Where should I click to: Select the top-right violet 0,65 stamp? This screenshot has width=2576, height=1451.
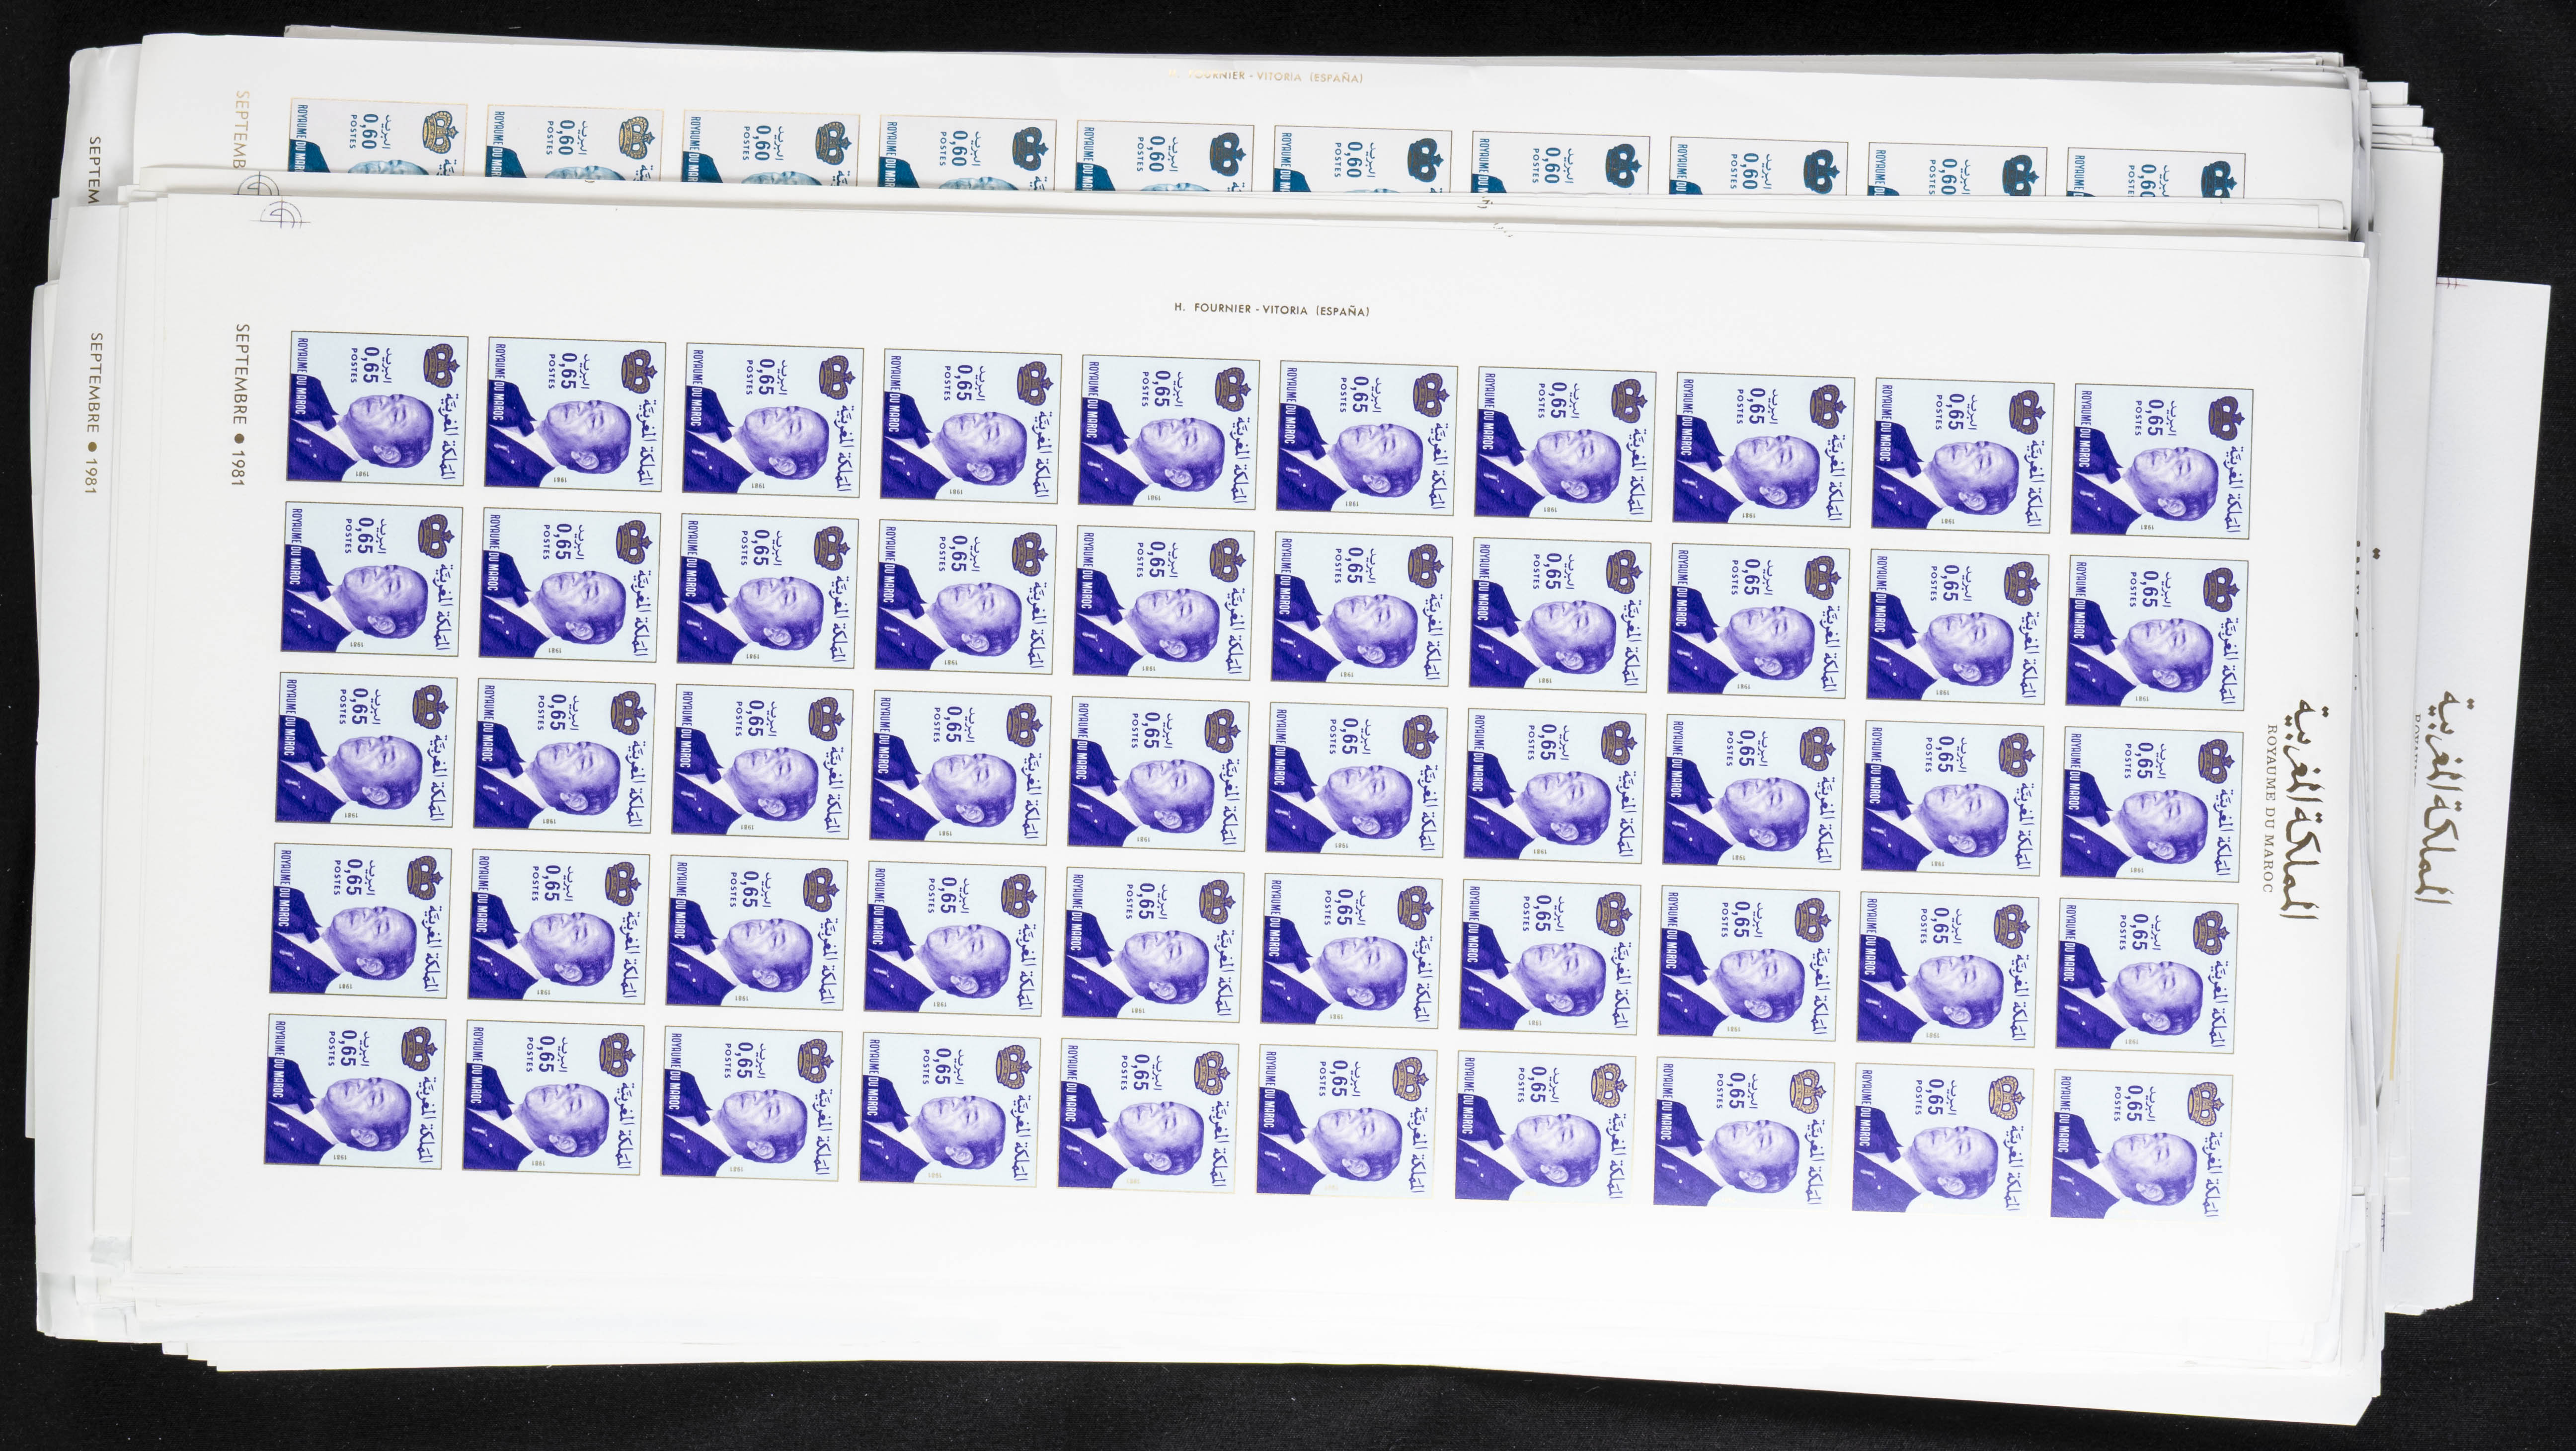(x=2161, y=461)
